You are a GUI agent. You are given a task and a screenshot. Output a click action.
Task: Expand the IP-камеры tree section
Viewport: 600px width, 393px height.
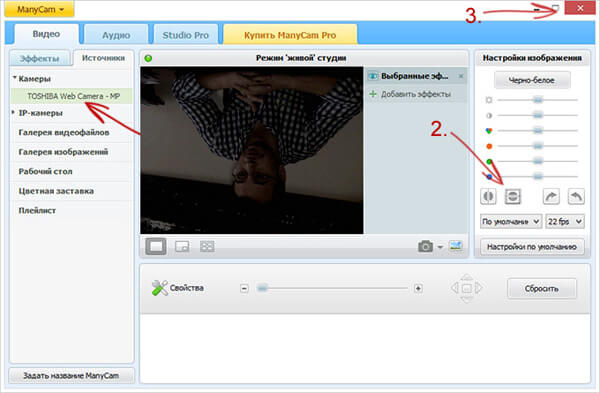13,113
